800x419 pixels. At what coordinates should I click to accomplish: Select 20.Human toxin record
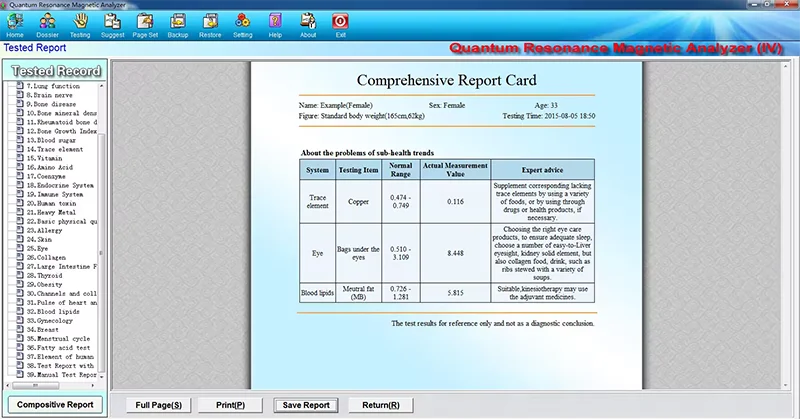[51, 203]
